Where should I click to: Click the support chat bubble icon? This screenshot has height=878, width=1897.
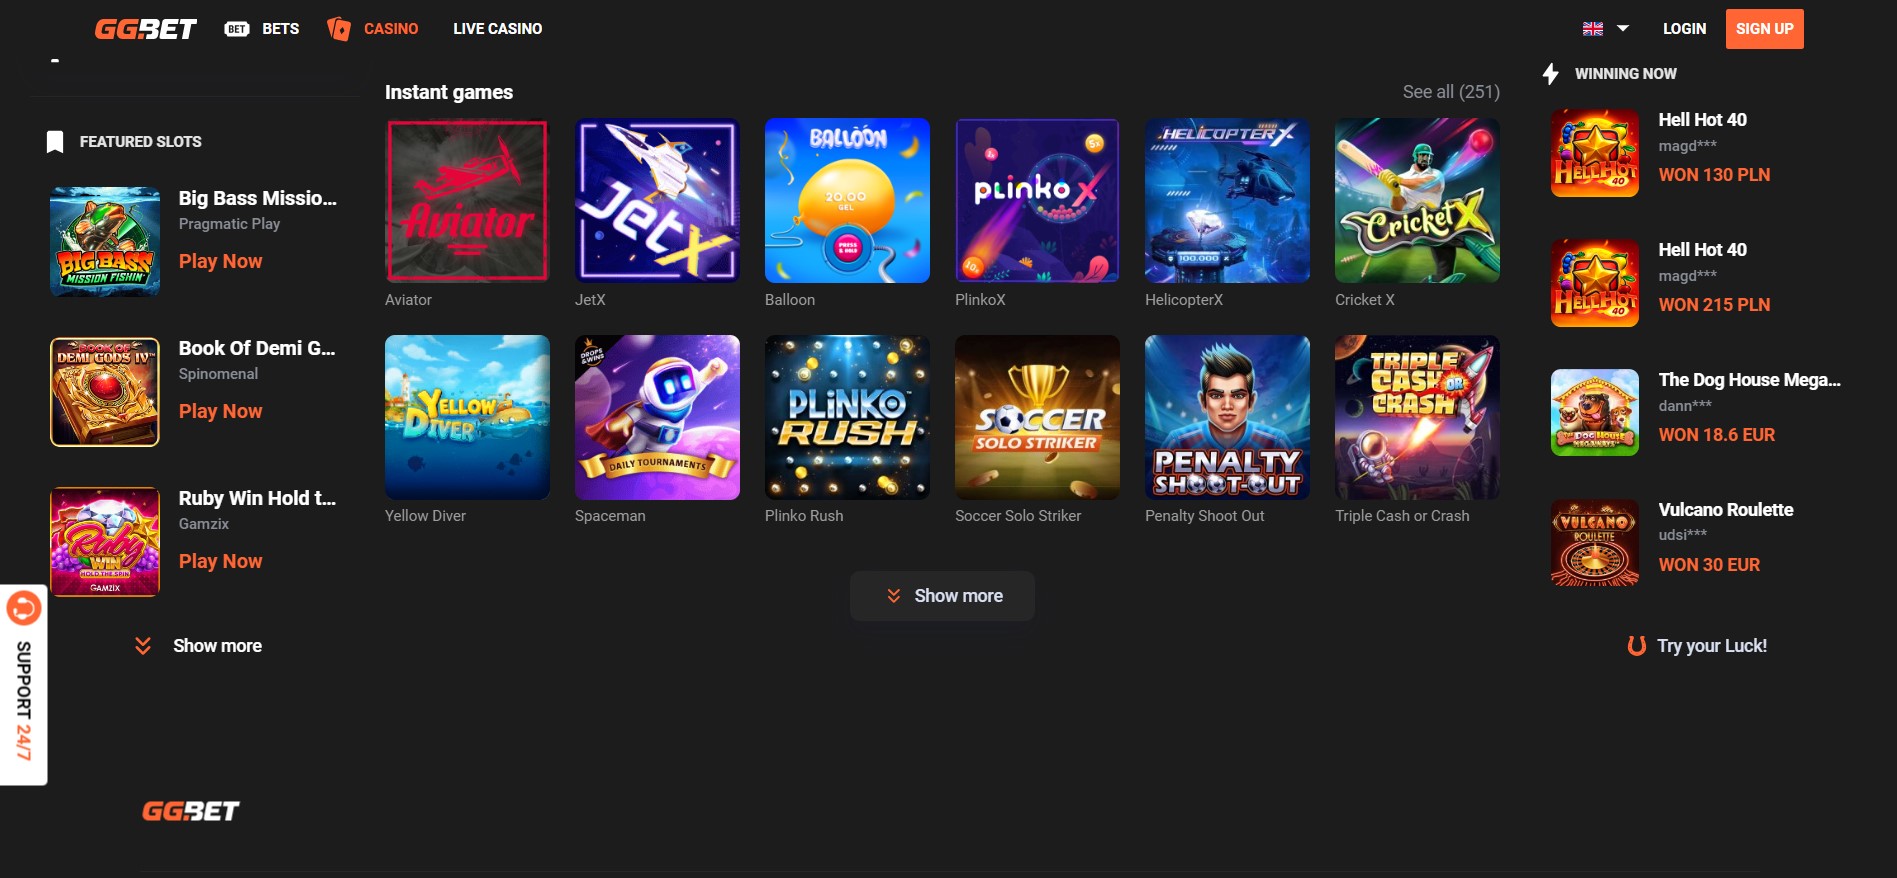tap(24, 608)
